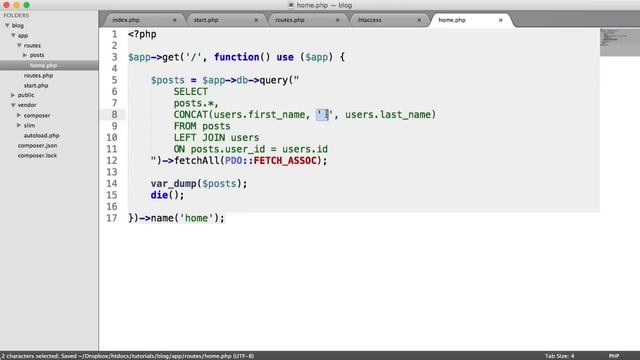
Task: Open composer.json in the sidebar
Action: tap(37, 145)
